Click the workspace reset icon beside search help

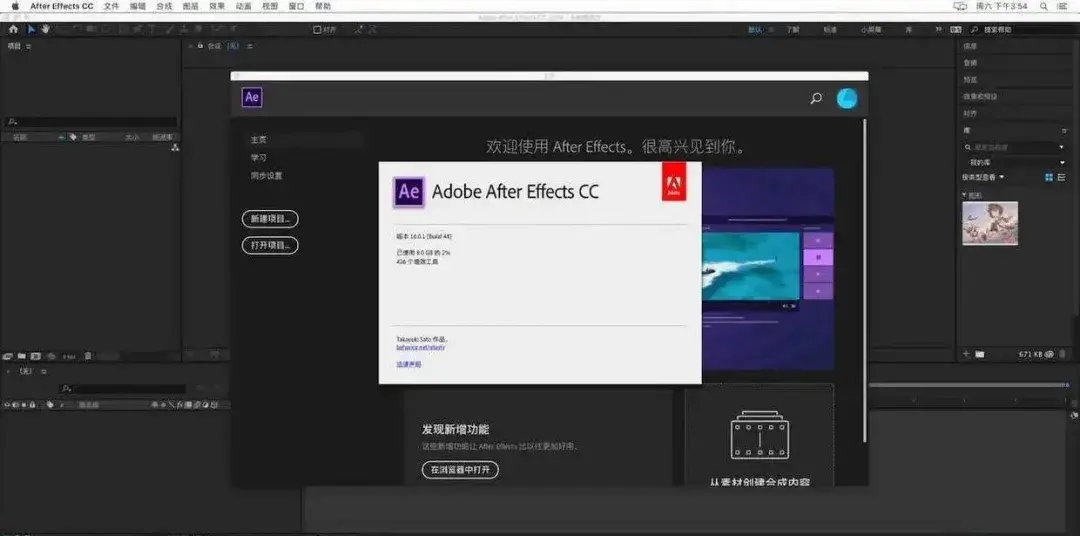click(x=955, y=30)
